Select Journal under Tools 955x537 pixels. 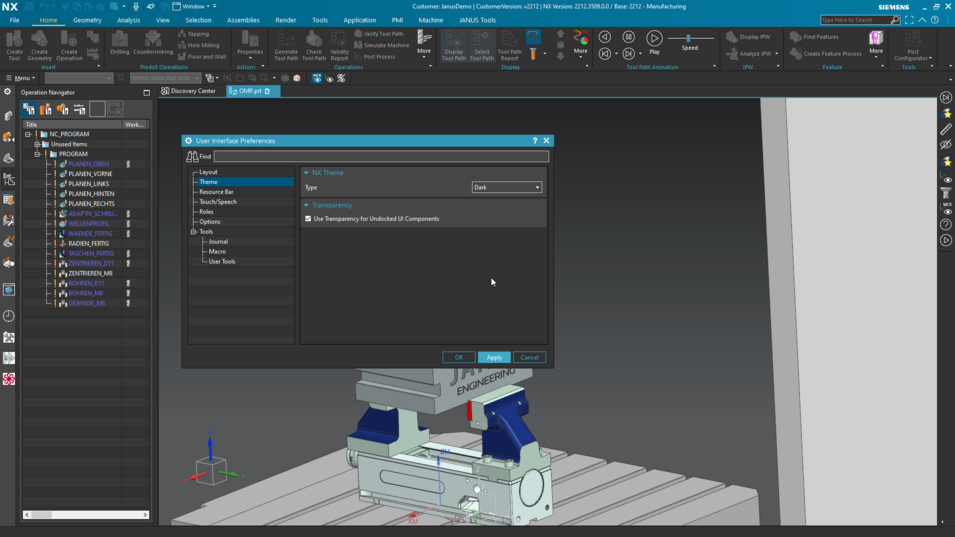tap(218, 242)
